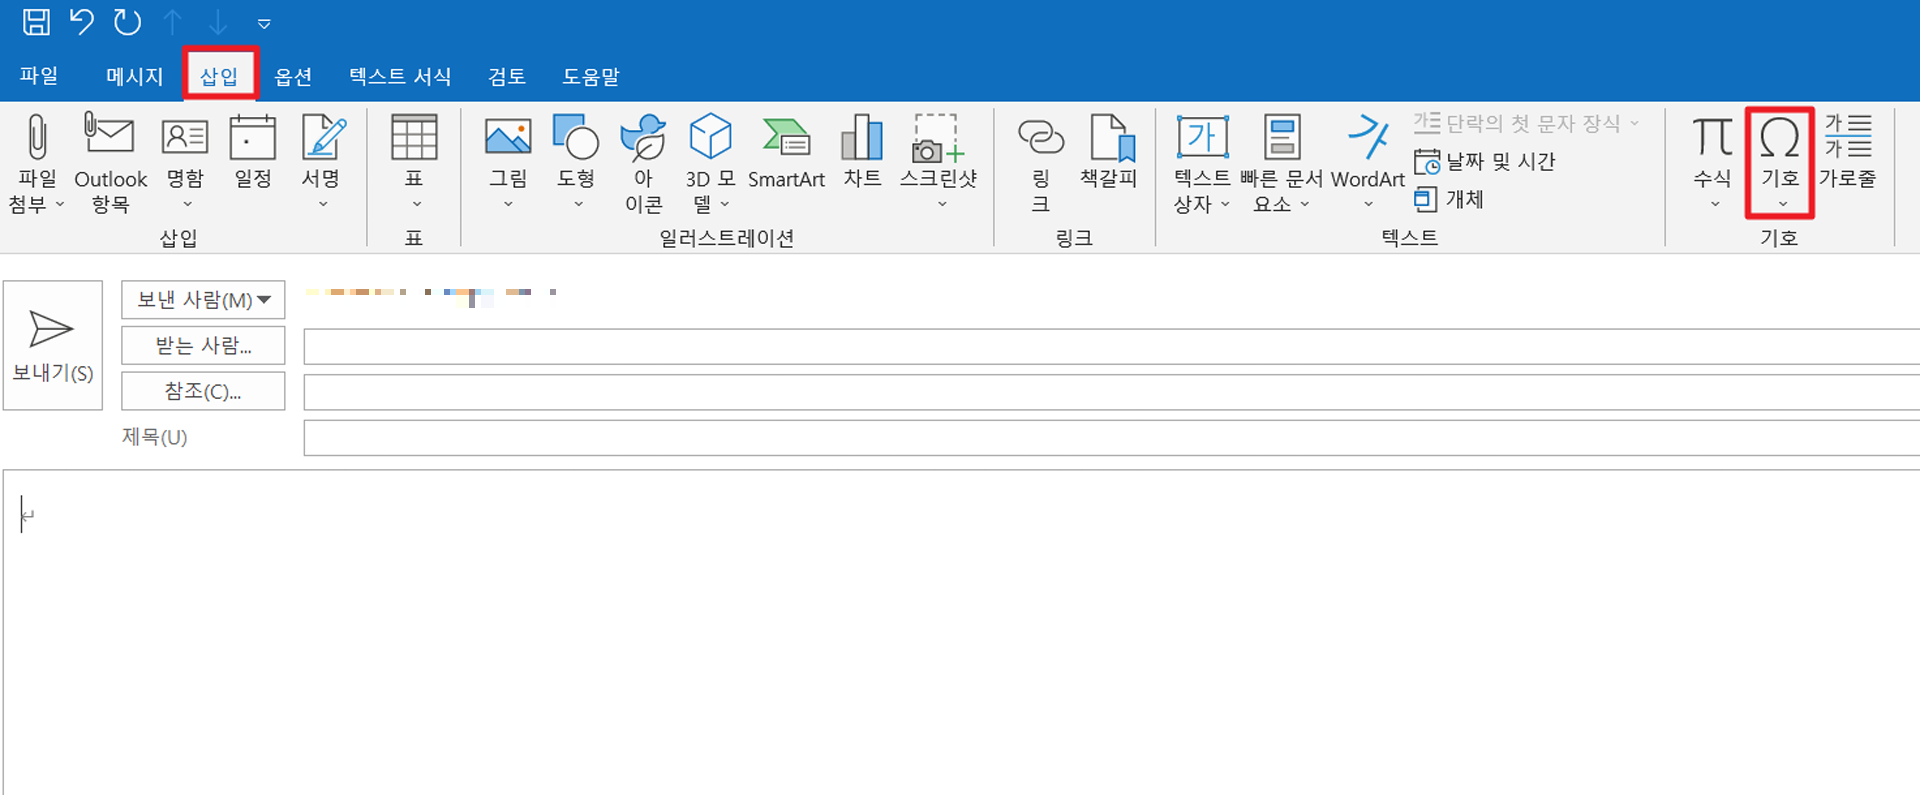
Task: Insert a 가로줄 horizontal line
Action: tap(1848, 153)
